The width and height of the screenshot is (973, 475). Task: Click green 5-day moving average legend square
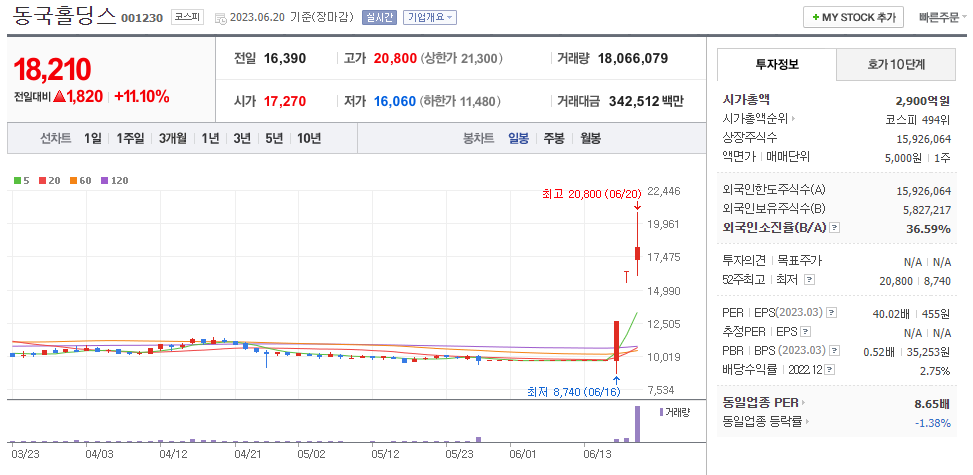[16, 181]
